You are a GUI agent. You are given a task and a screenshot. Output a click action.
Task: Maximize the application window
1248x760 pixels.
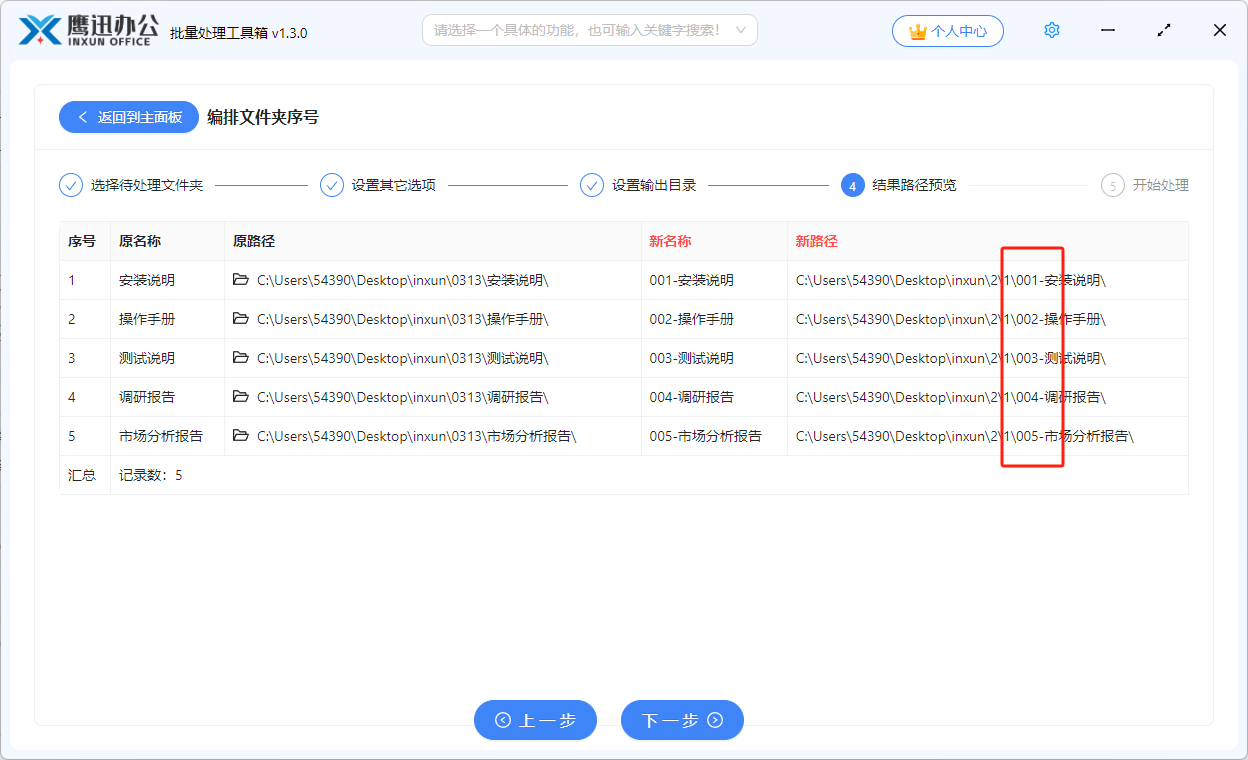tap(1164, 30)
